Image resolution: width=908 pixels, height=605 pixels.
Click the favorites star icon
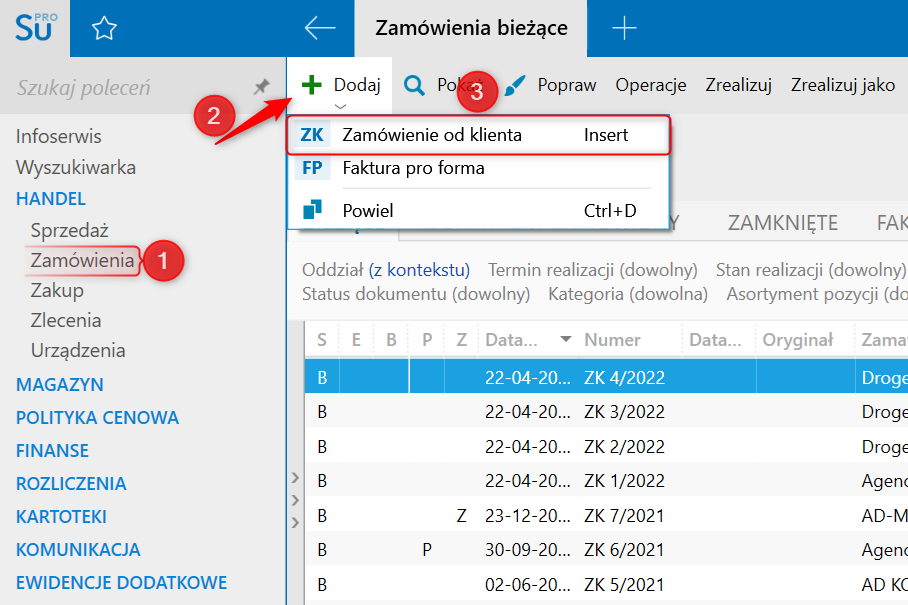click(104, 29)
